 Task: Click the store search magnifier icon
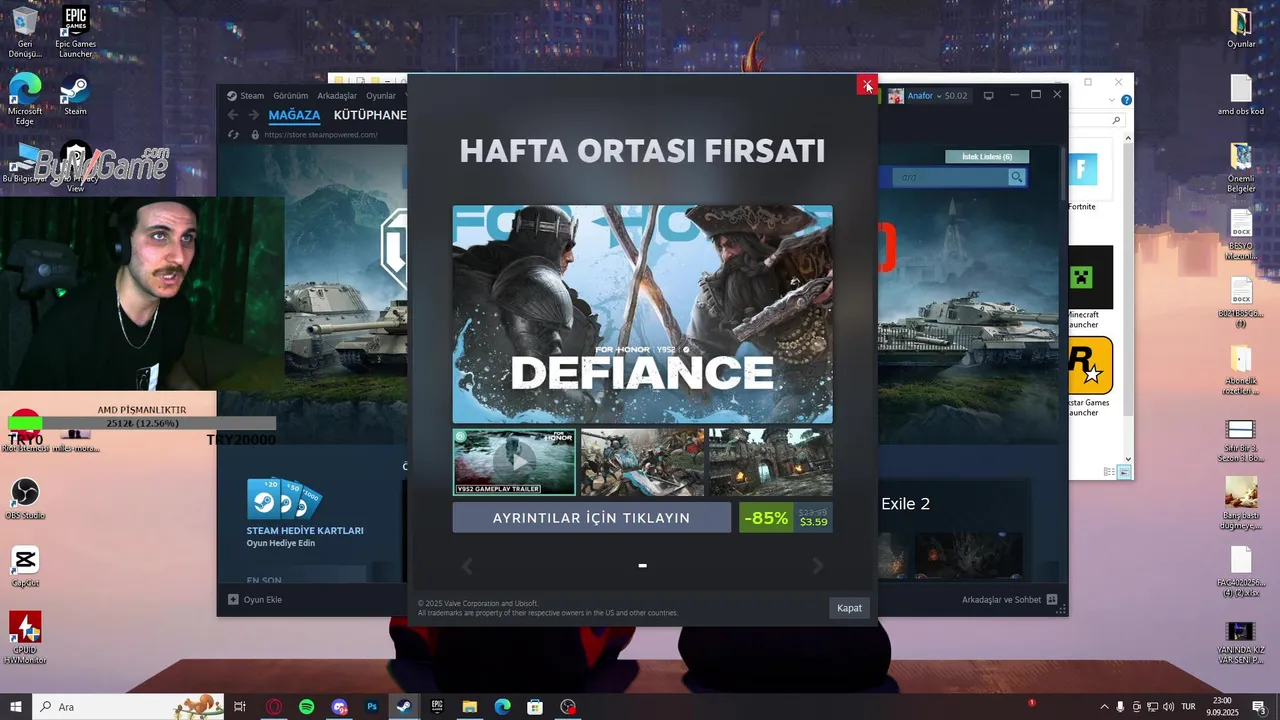pos(1017,177)
